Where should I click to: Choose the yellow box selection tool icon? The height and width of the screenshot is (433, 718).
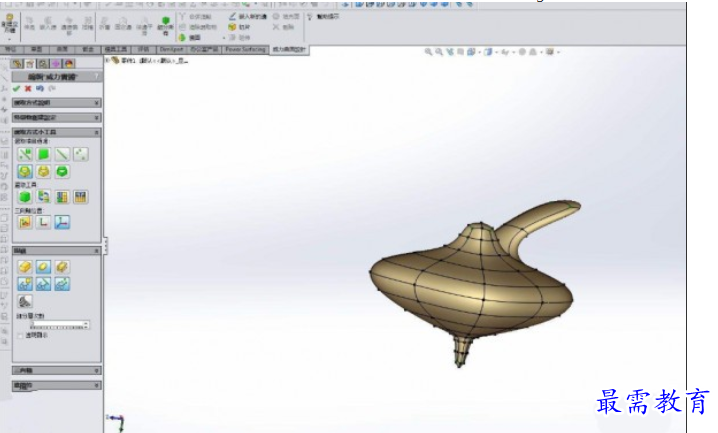[x=44, y=172]
